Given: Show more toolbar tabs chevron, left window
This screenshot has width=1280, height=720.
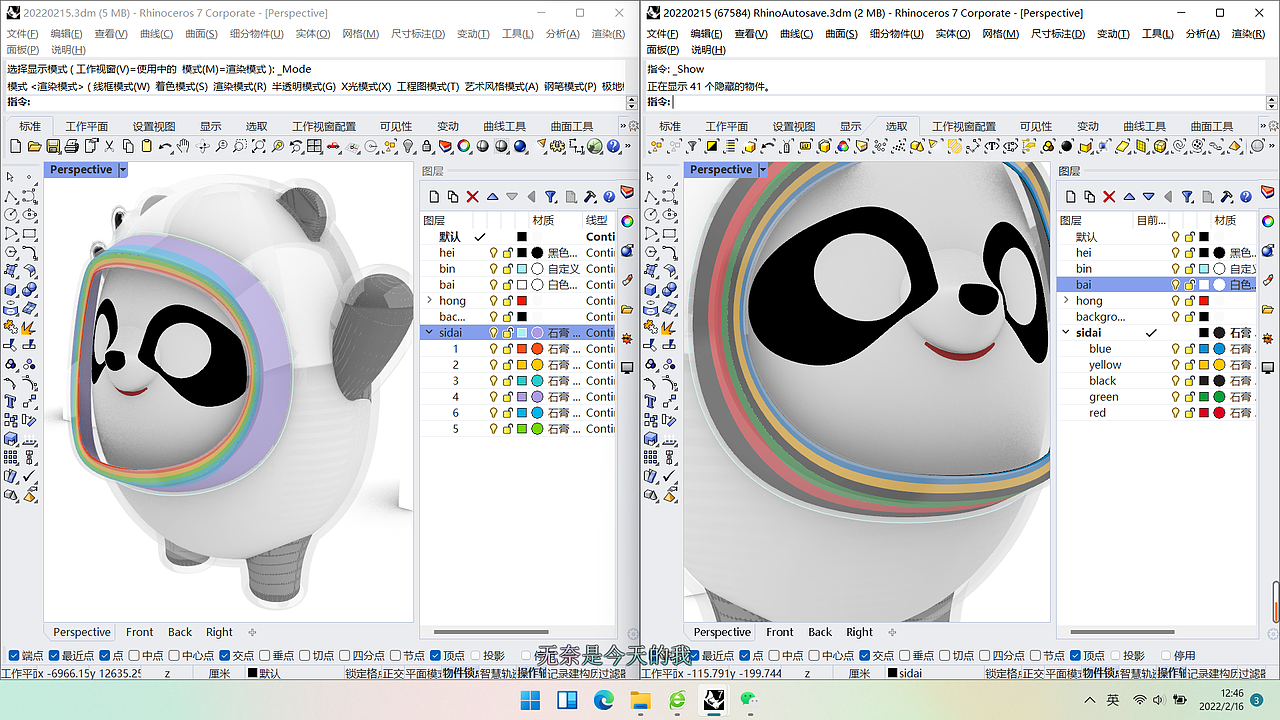Looking at the screenshot, I should (x=622, y=126).
